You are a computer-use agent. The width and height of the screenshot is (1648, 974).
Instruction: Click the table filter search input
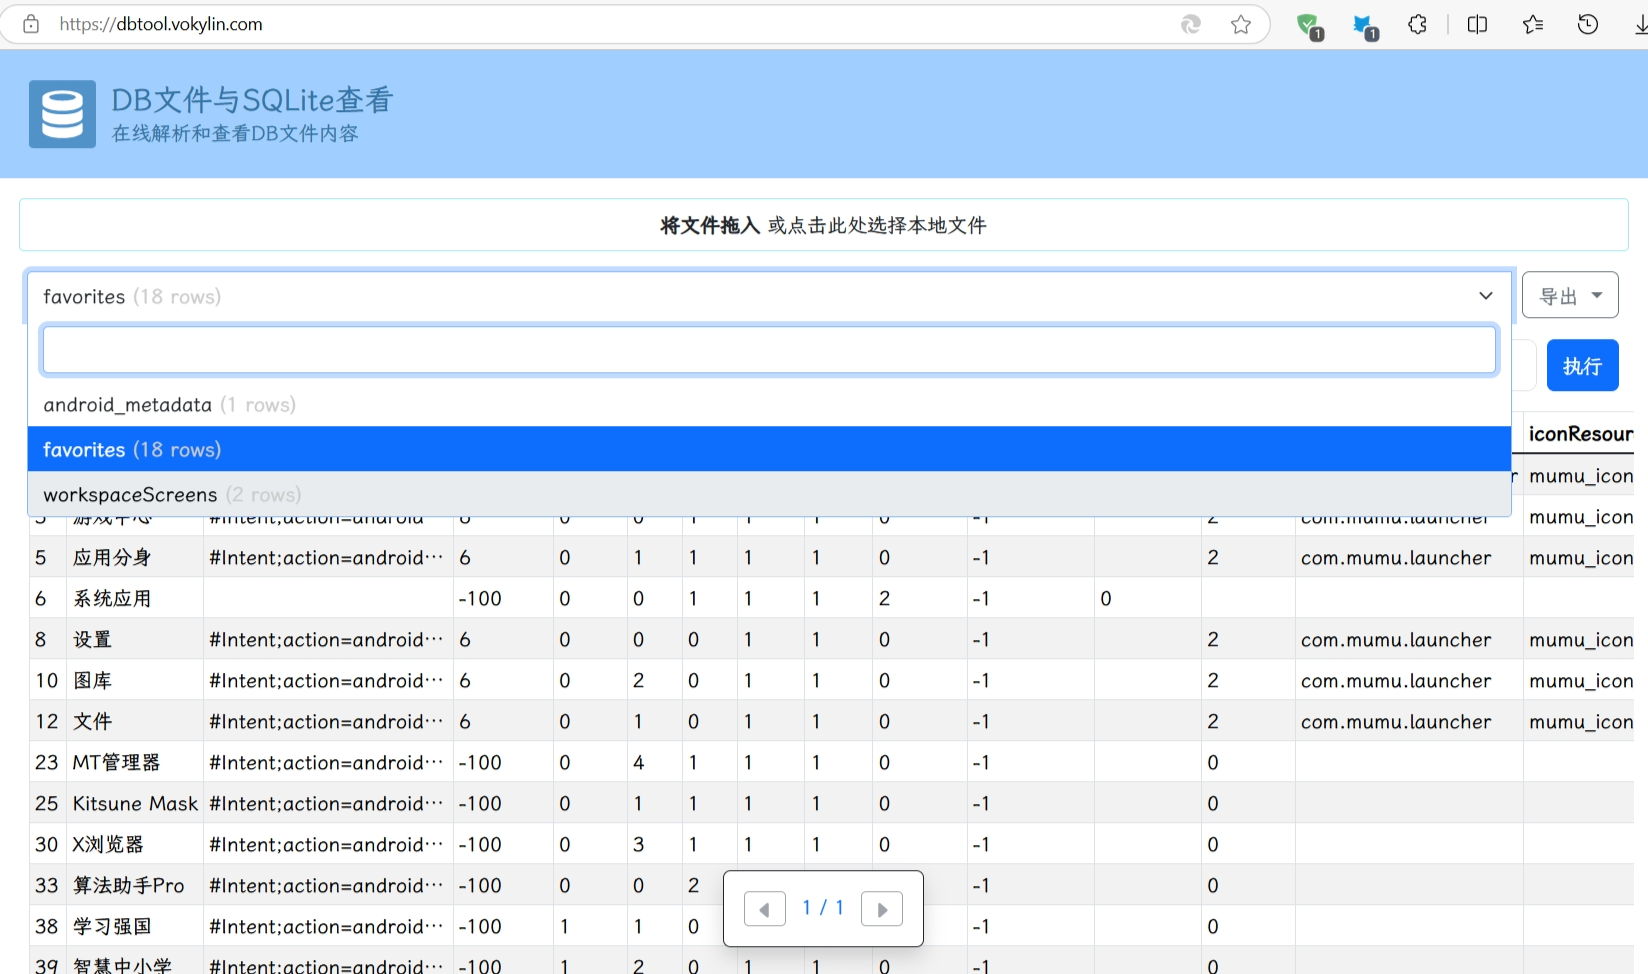[769, 349]
